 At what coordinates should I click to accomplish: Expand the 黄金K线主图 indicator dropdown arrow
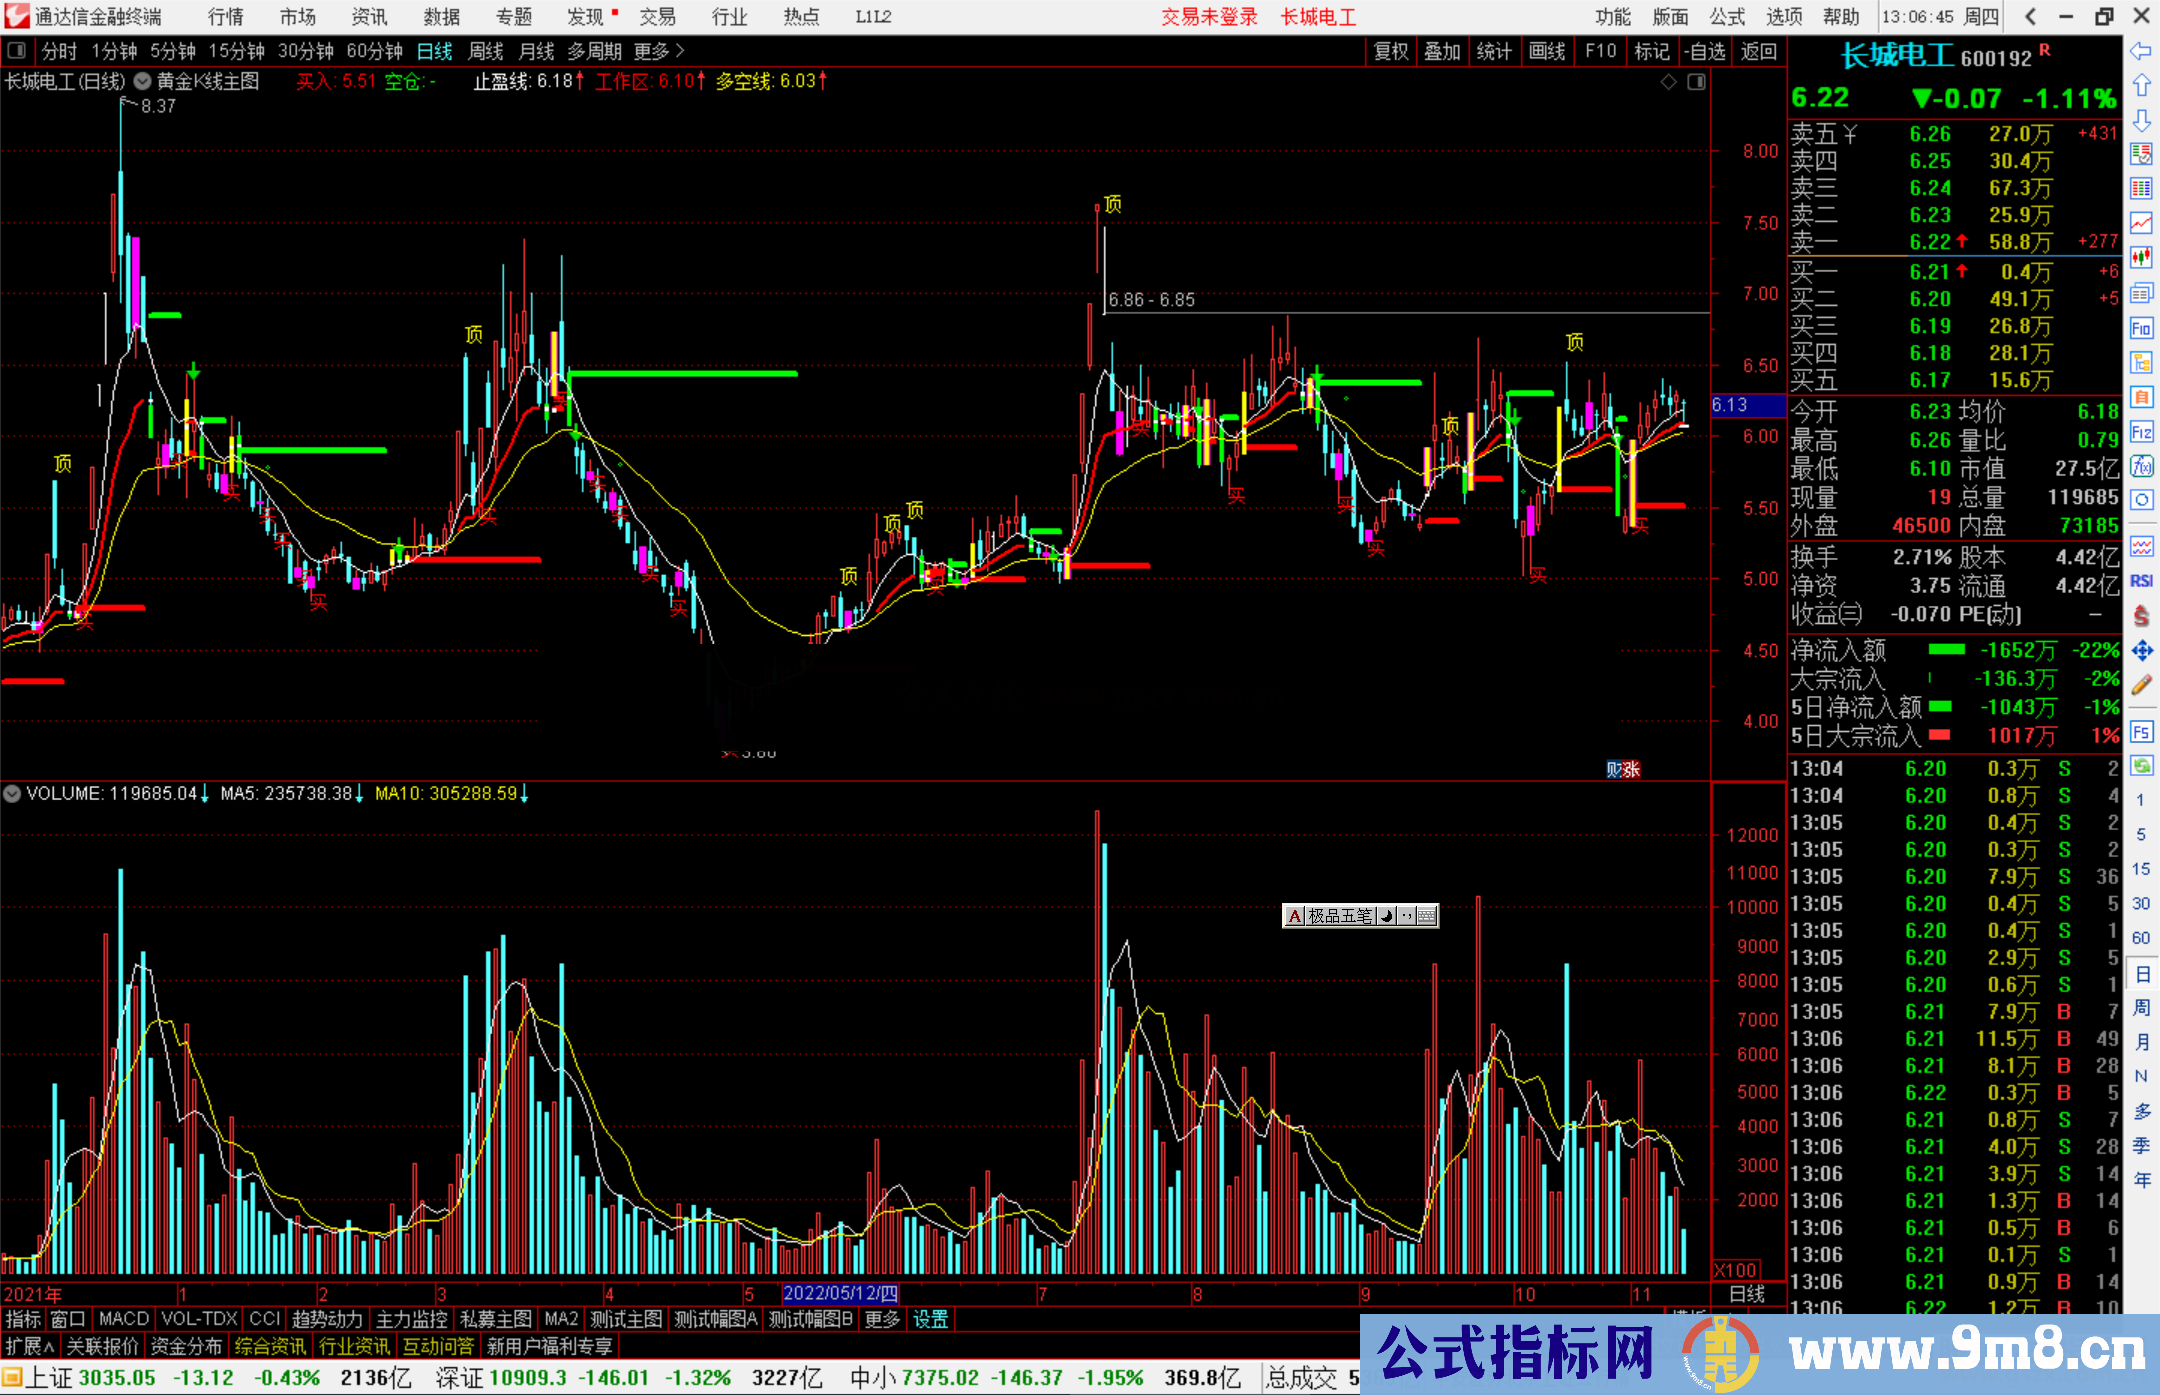[143, 82]
